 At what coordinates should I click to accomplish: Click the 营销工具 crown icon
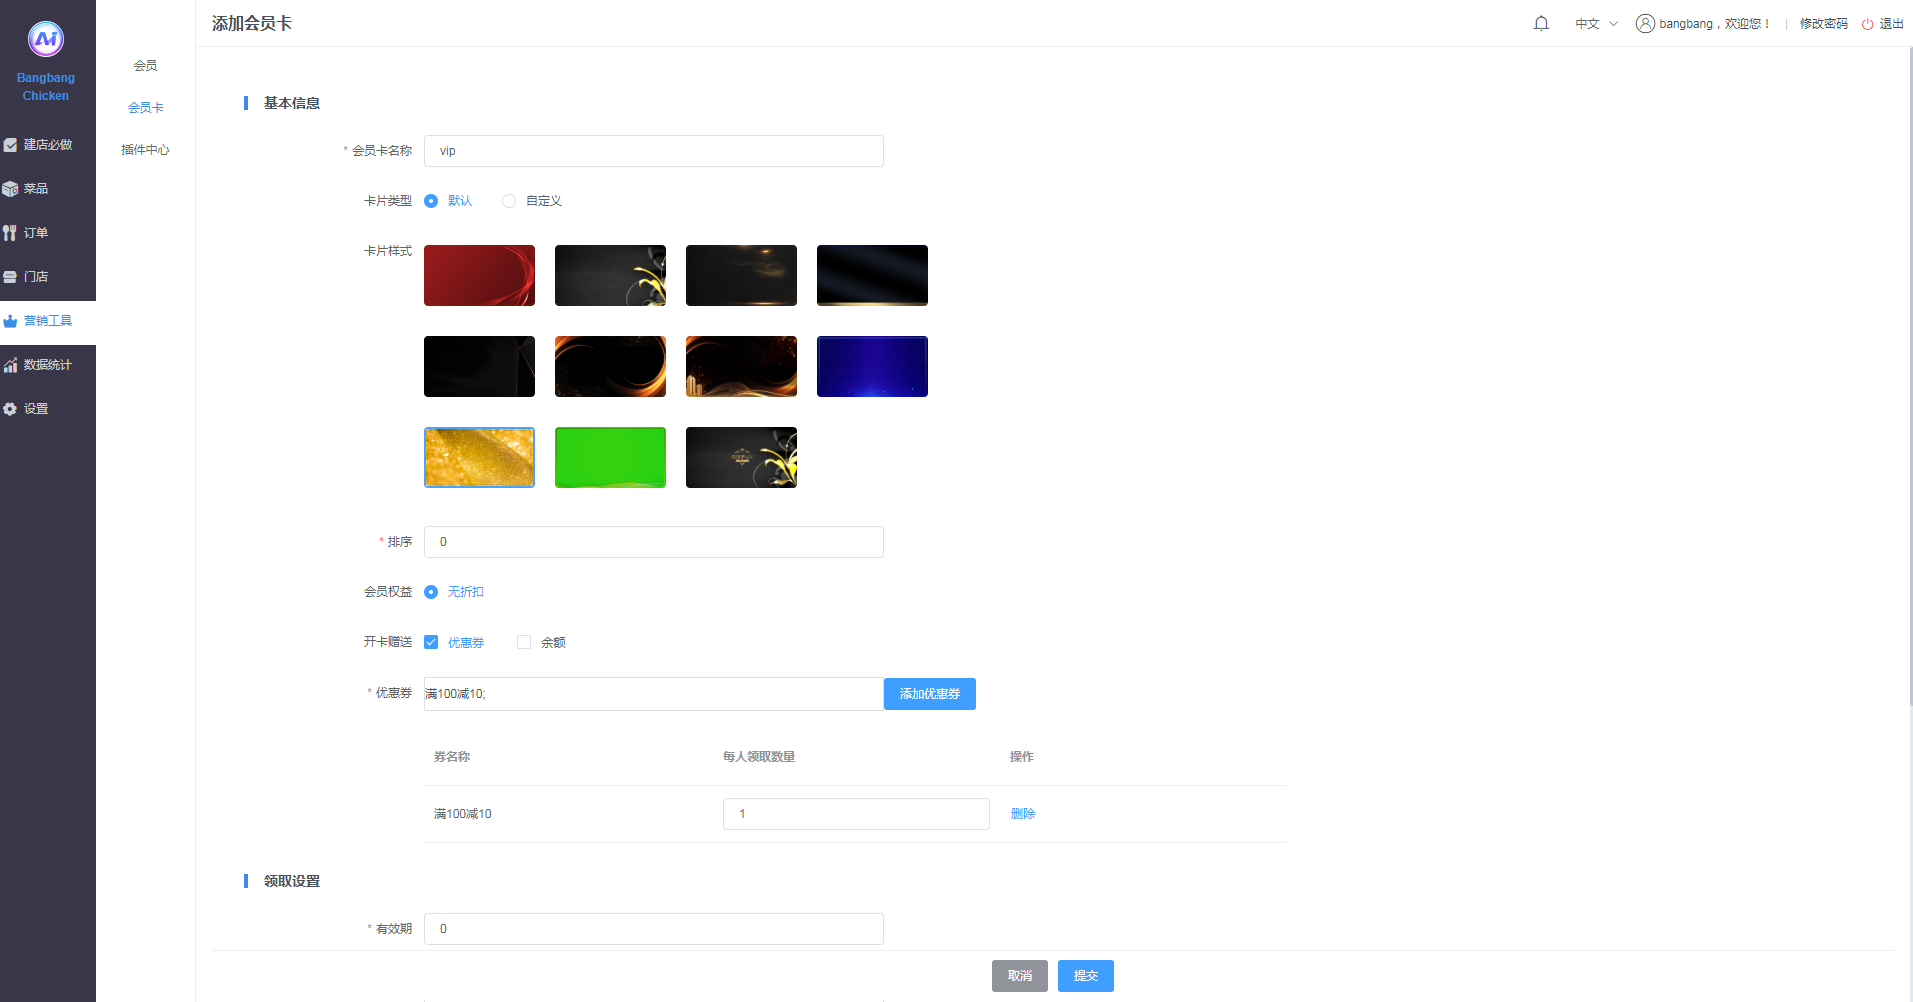[10, 321]
